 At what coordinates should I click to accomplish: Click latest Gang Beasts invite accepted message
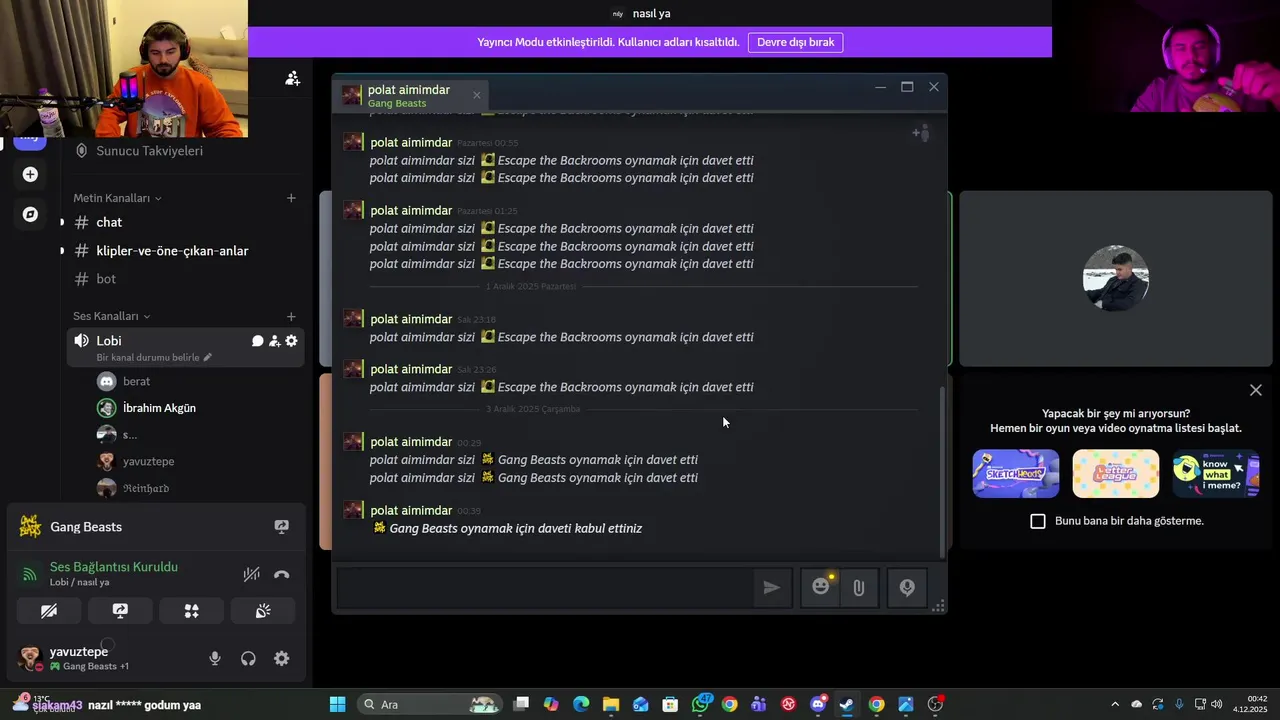pyautogui.click(x=507, y=528)
